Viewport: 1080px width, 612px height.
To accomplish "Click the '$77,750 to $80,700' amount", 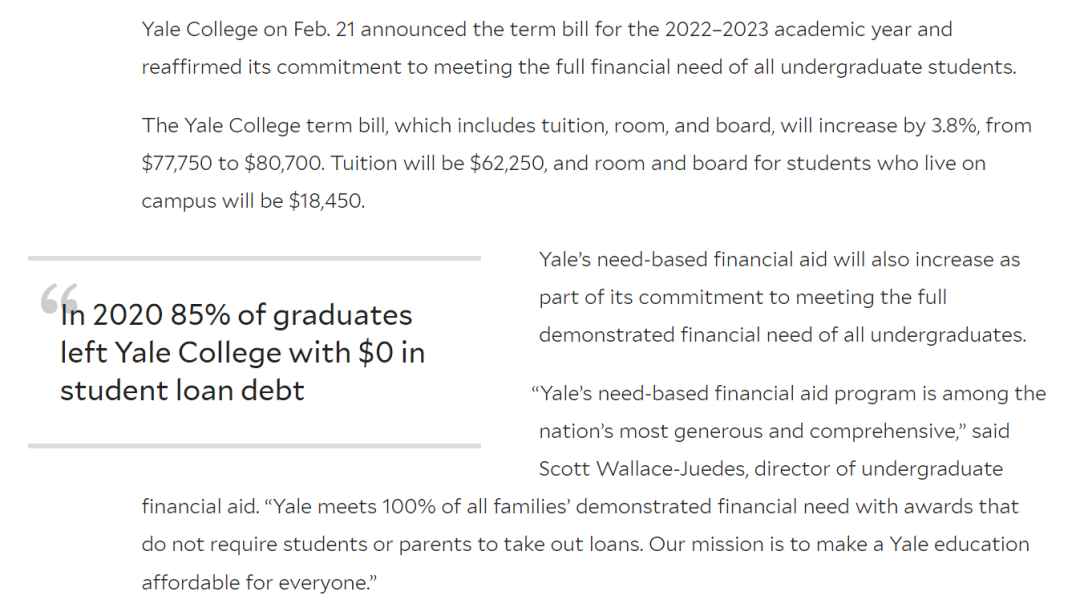I will pyautogui.click(x=233, y=163).
